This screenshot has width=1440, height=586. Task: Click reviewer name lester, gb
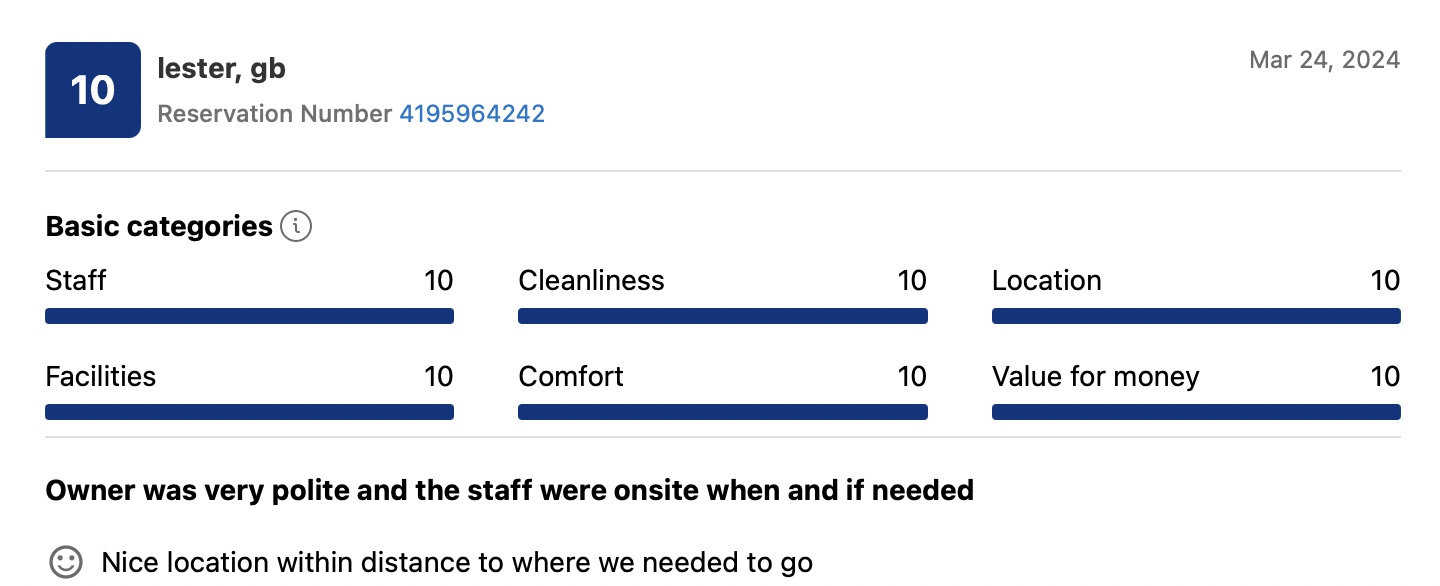222,69
